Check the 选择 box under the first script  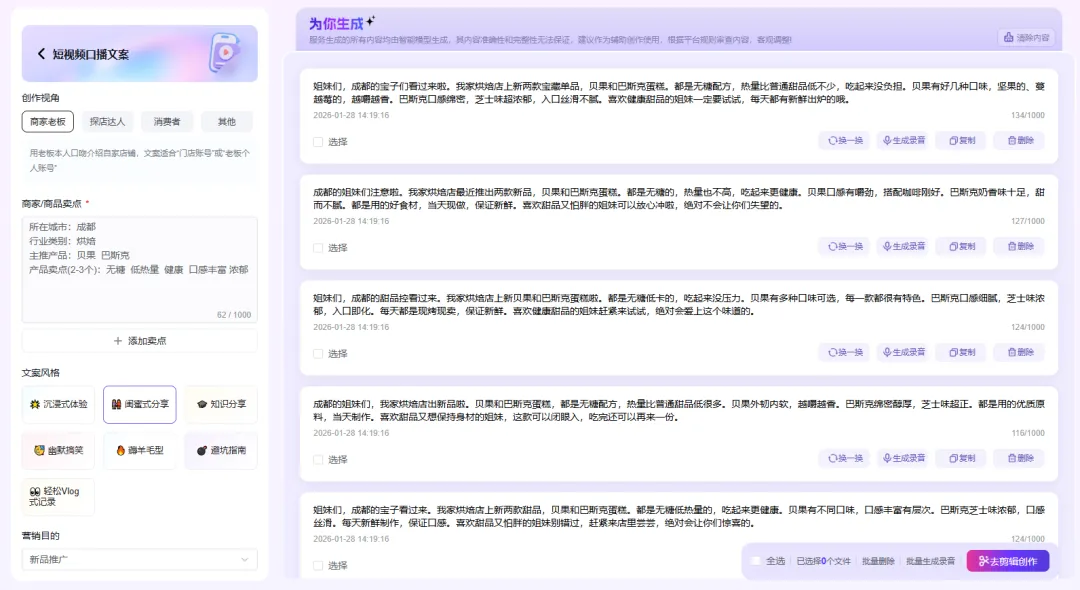point(317,141)
